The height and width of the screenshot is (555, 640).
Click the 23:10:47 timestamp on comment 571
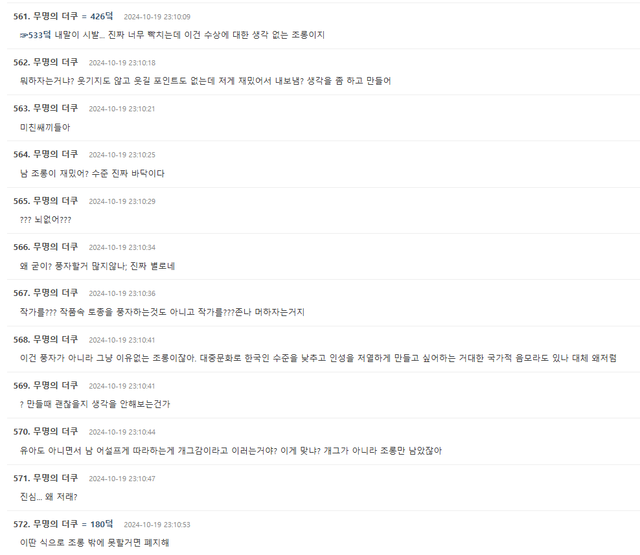(x=122, y=479)
